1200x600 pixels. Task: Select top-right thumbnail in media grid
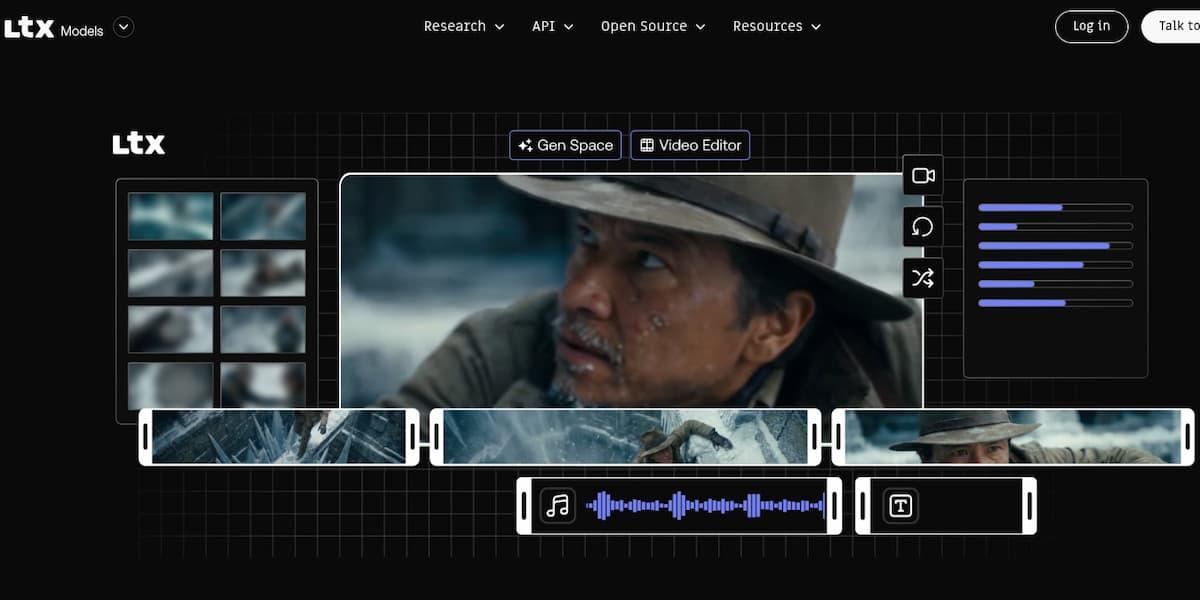pos(263,216)
